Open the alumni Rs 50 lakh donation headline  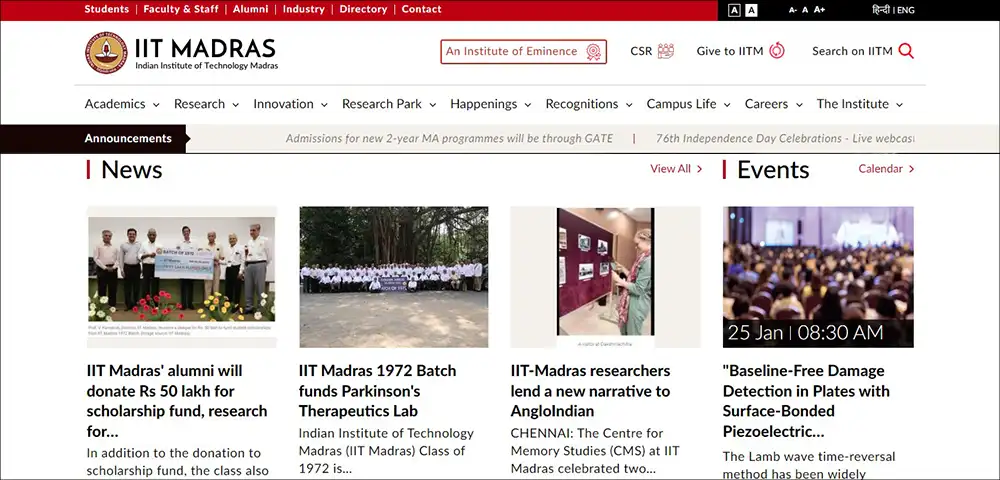[177, 401]
